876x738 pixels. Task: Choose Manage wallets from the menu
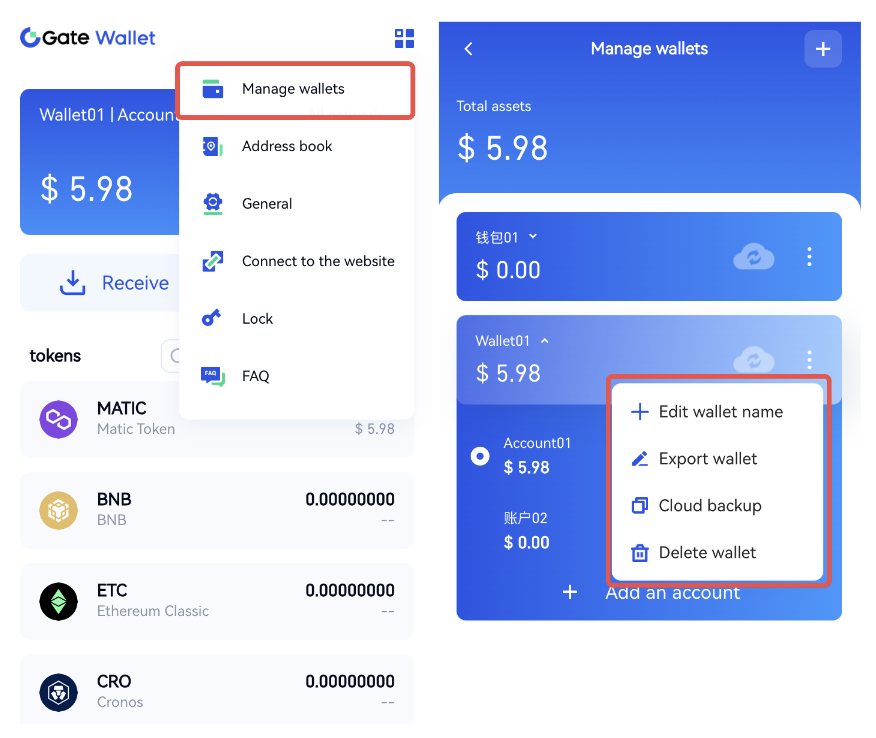[x=294, y=89]
